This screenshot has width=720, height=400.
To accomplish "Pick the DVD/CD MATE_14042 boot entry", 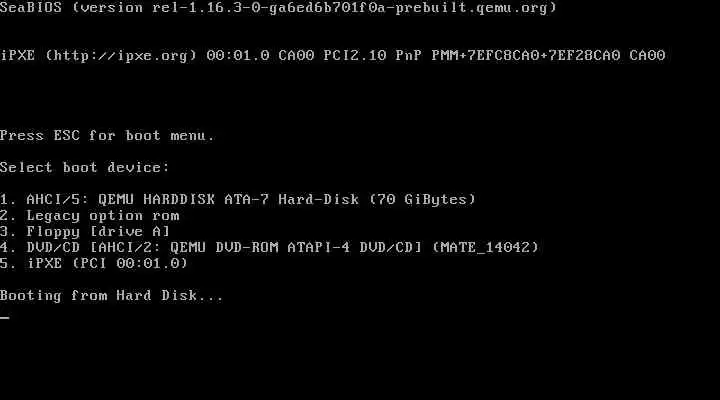I will click(x=270, y=248).
